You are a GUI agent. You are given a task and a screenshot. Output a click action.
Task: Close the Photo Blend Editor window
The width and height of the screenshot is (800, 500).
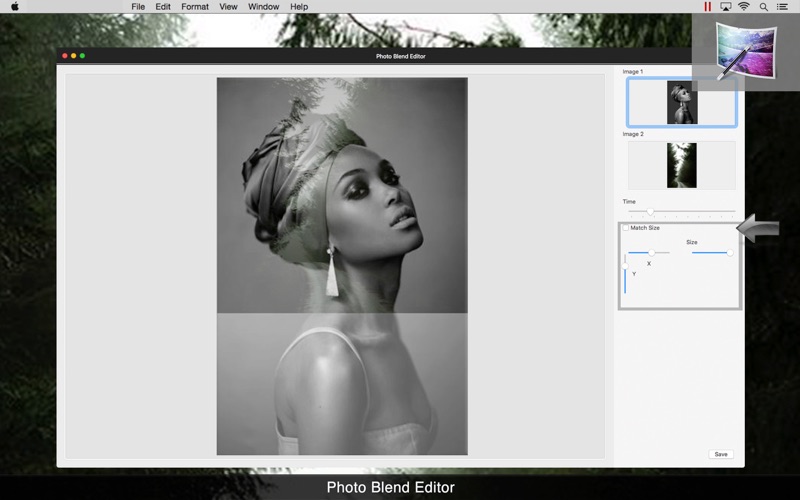point(65,56)
